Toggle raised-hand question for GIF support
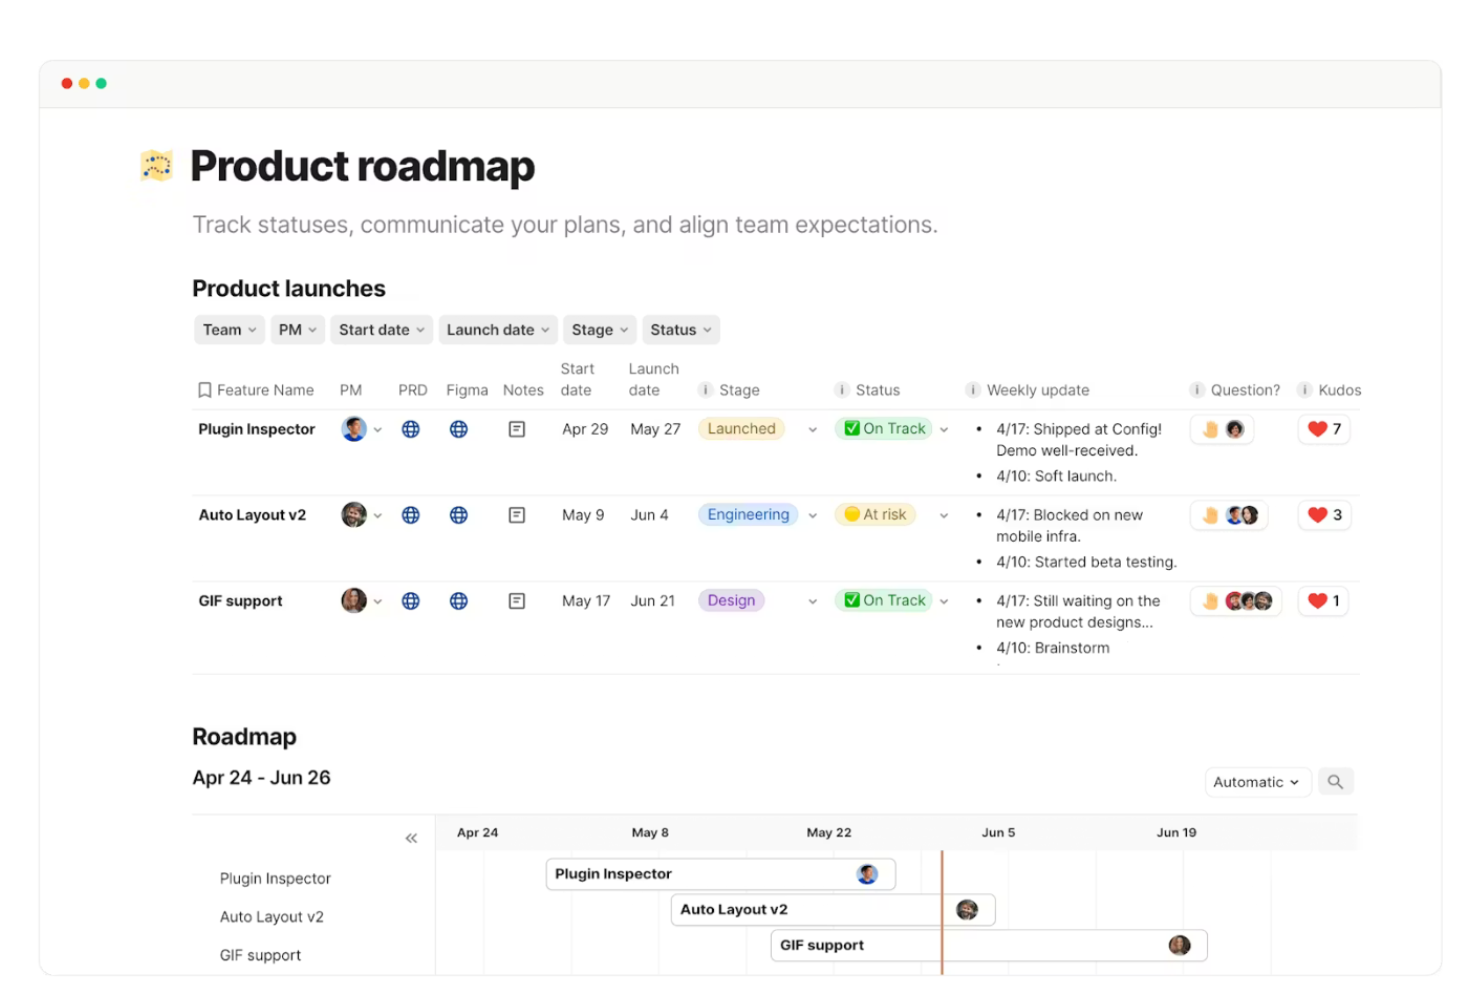Image resolution: width=1480 pixels, height=987 pixels. 1236,601
